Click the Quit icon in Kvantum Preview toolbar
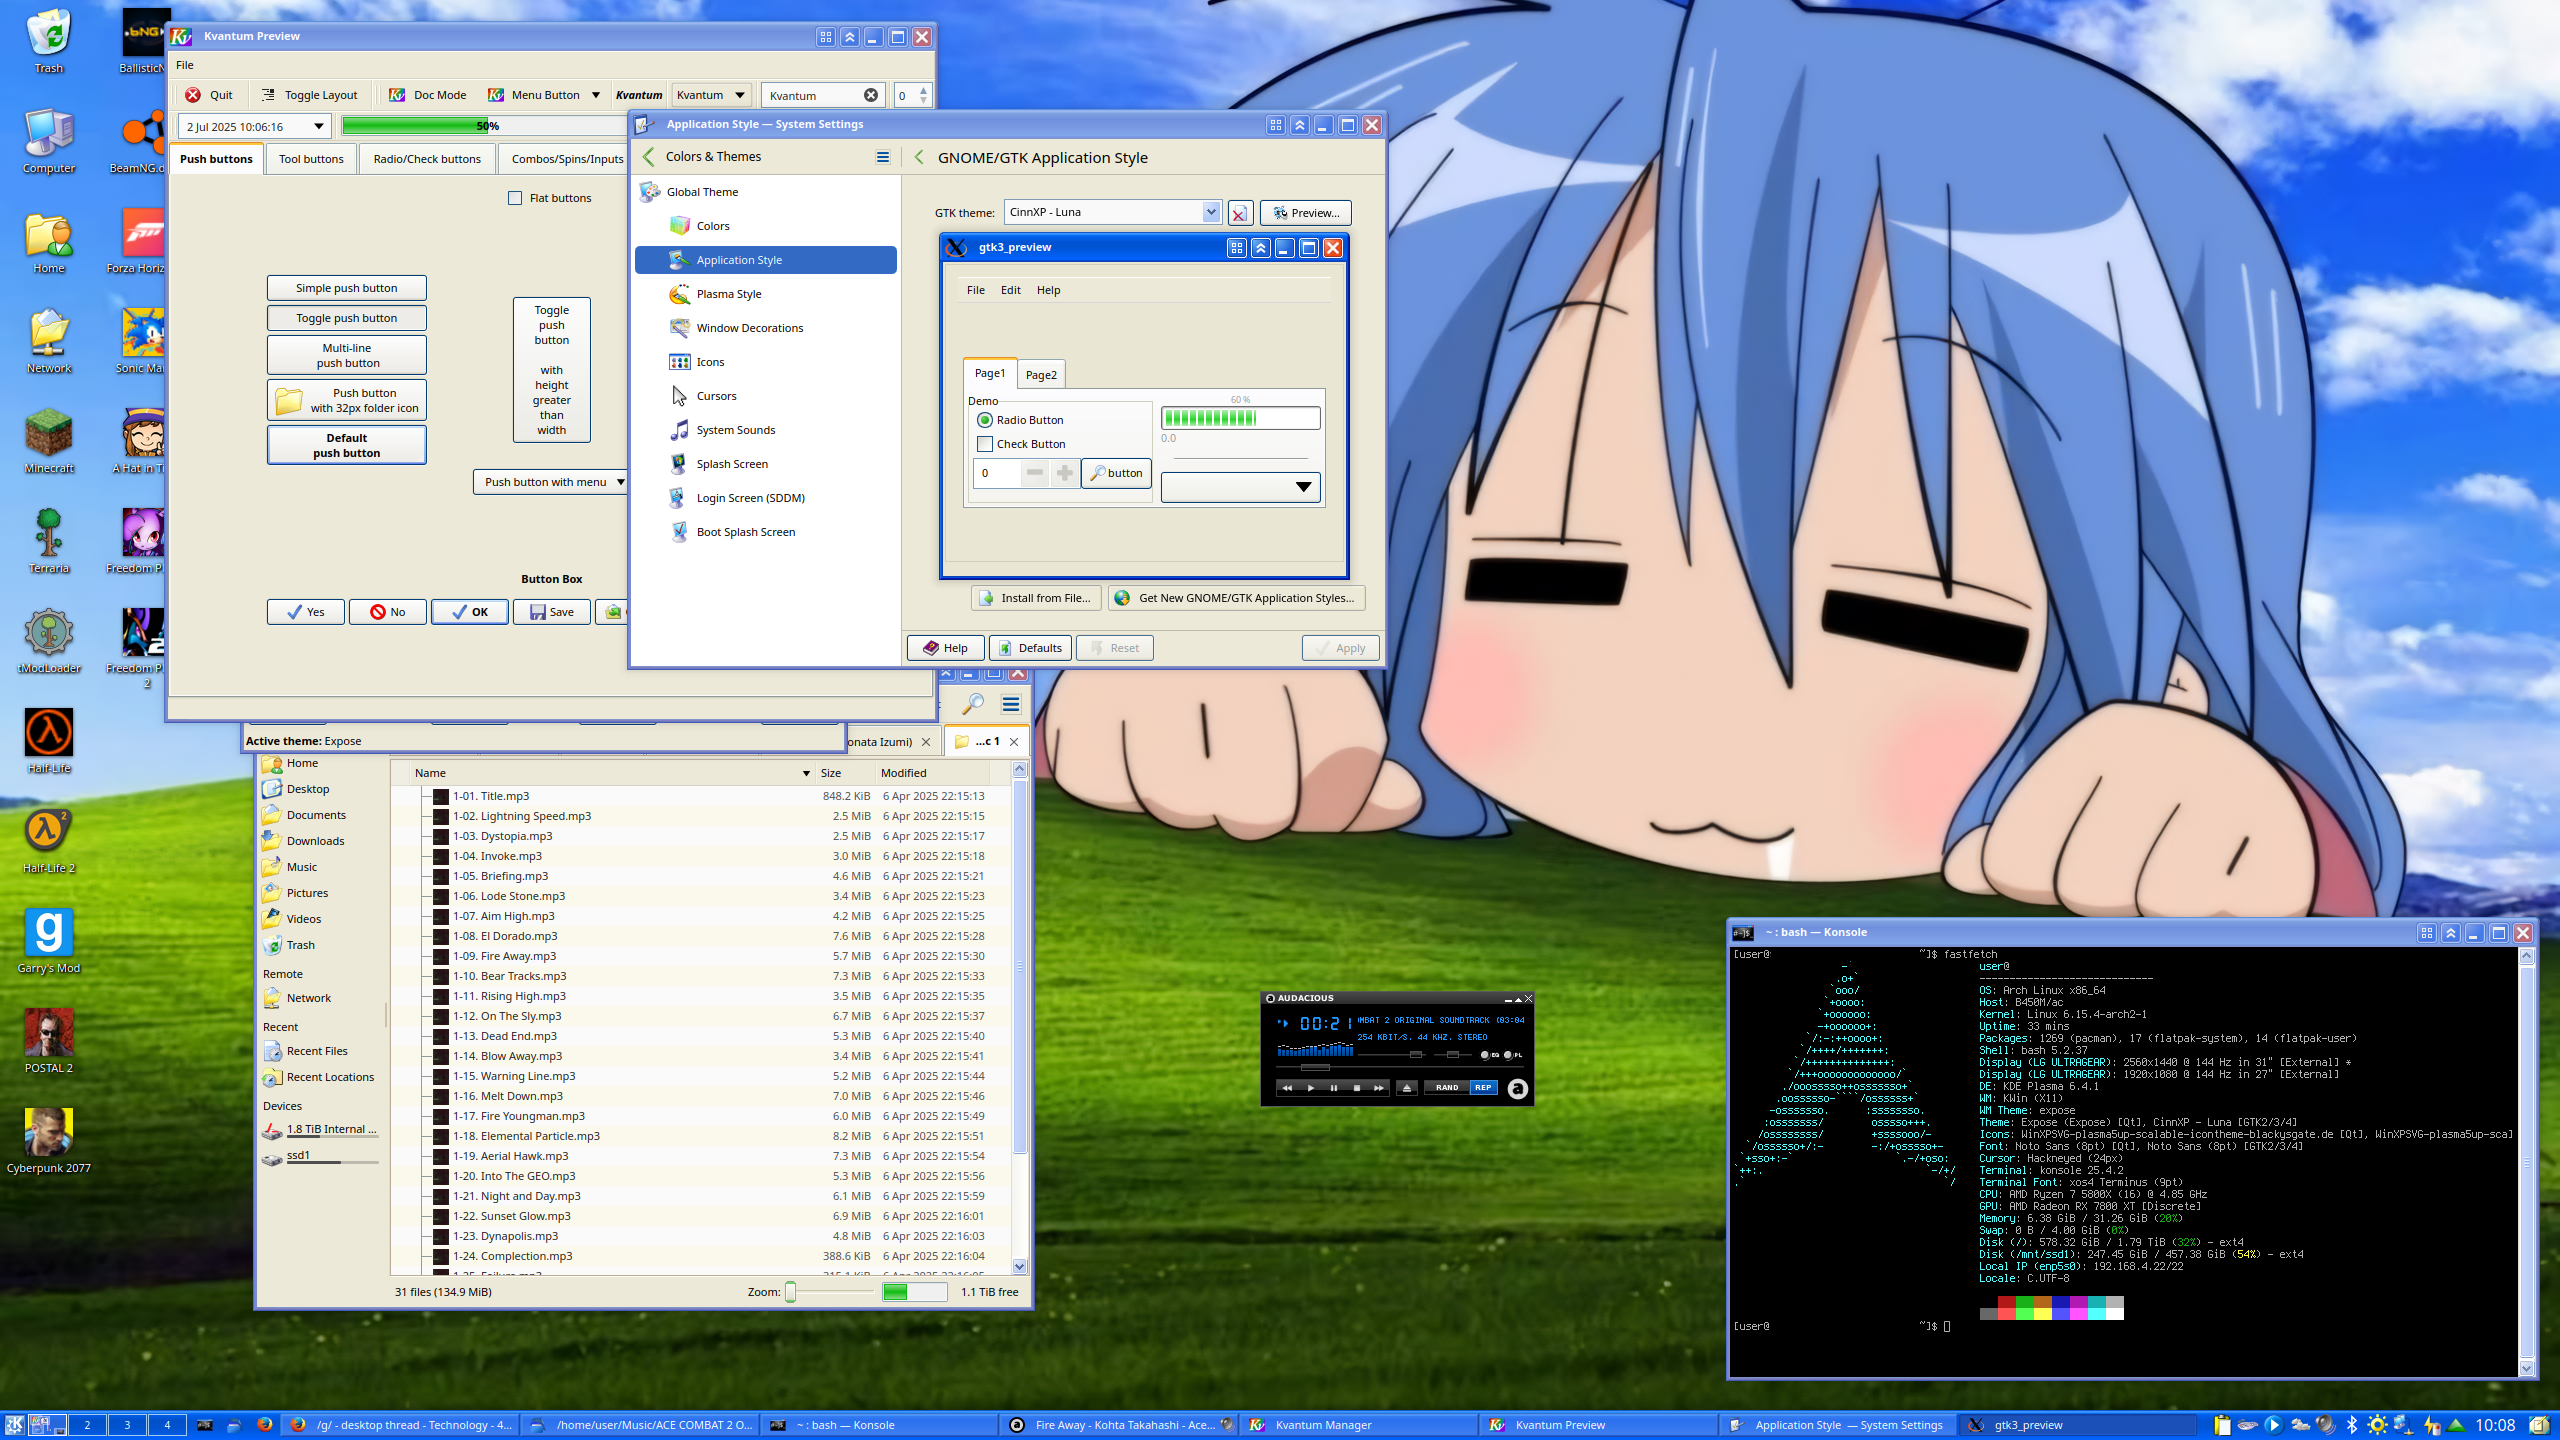Image resolution: width=2560 pixels, height=1440 pixels. pyautogui.click(x=193, y=95)
